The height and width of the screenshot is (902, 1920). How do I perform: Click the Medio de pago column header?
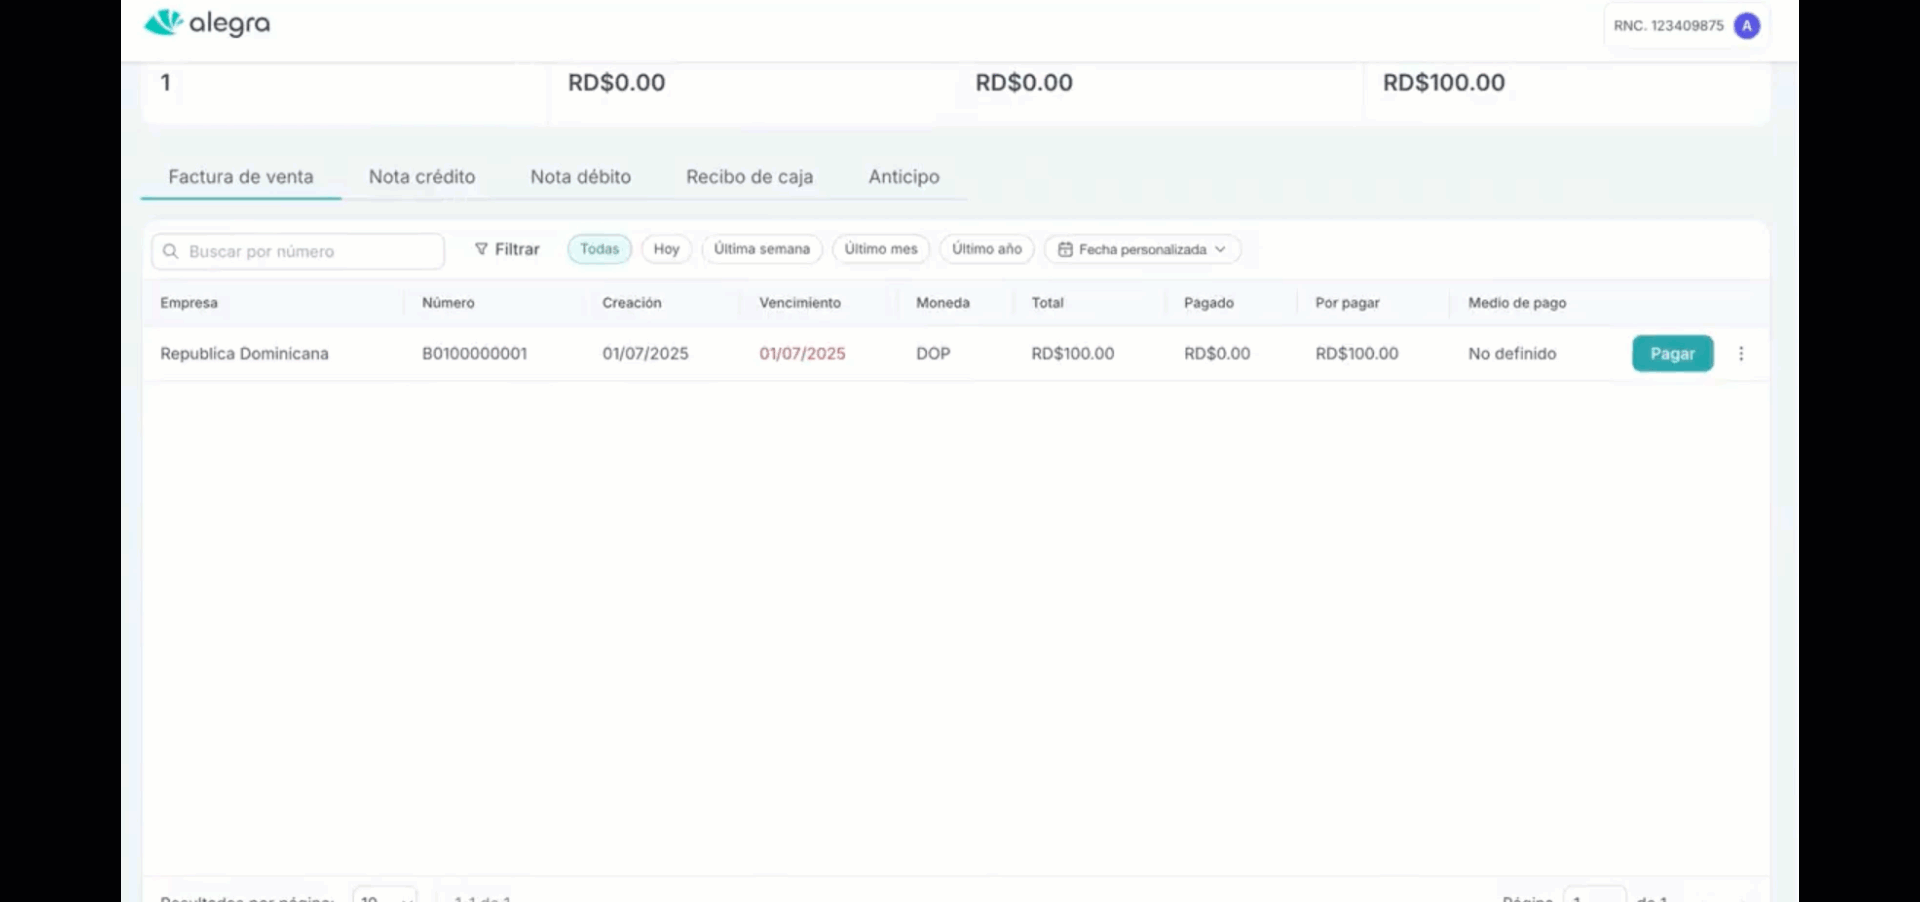coord(1517,303)
